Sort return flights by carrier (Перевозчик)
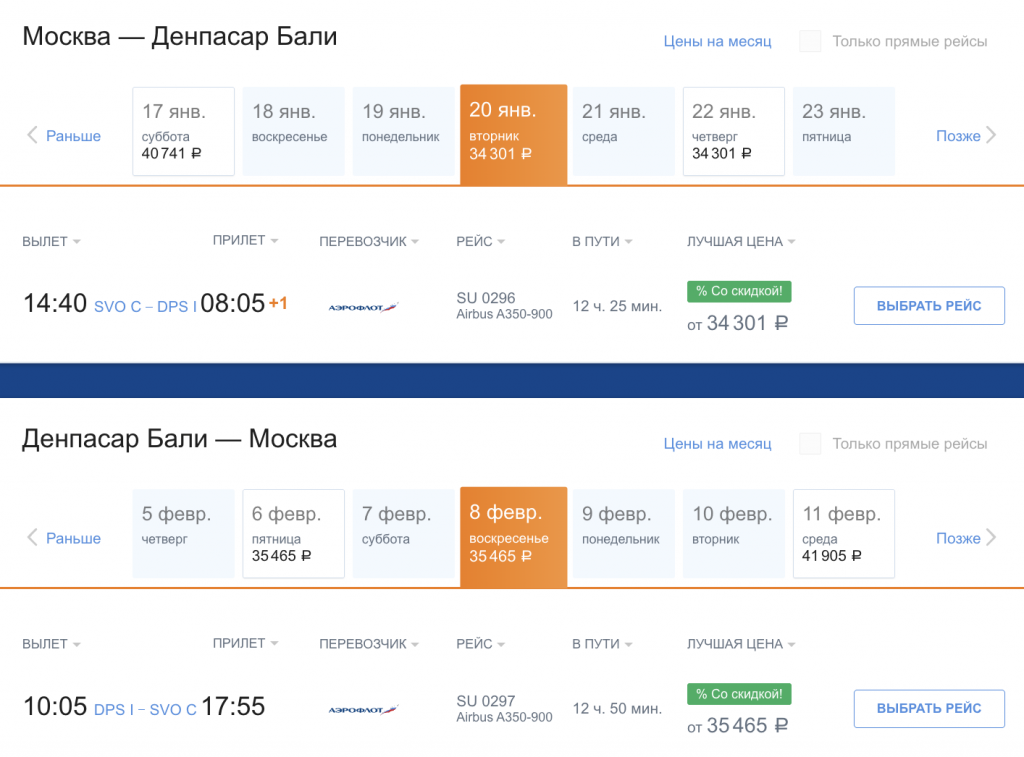Image resolution: width=1024 pixels, height=757 pixels. coord(369,644)
